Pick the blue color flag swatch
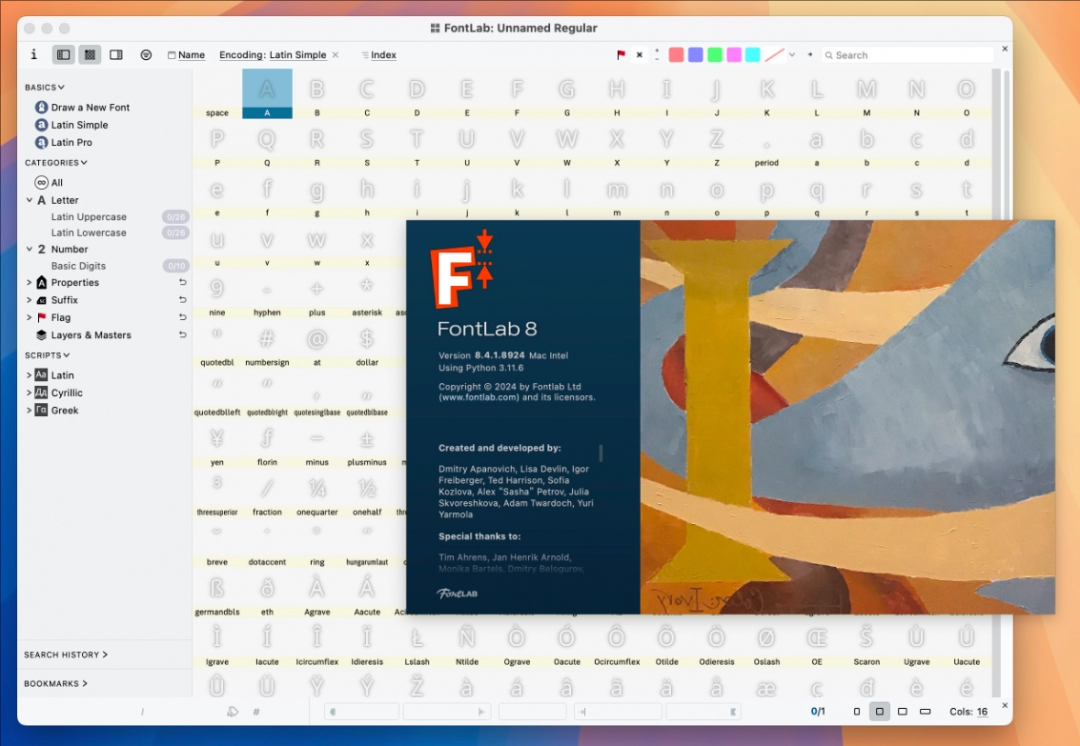 pyautogui.click(x=696, y=55)
